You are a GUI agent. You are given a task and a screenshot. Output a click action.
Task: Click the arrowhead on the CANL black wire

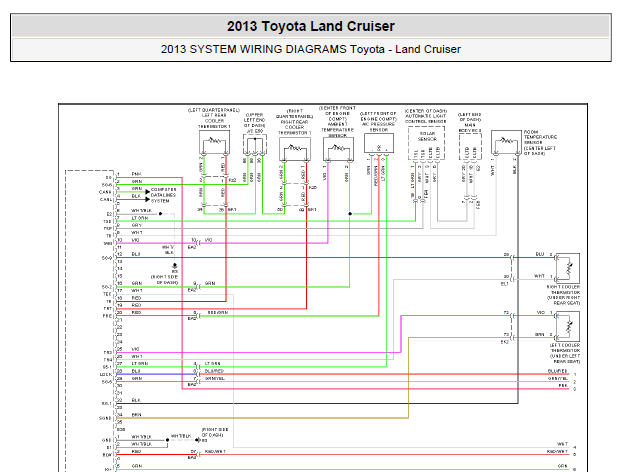(x=147, y=199)
